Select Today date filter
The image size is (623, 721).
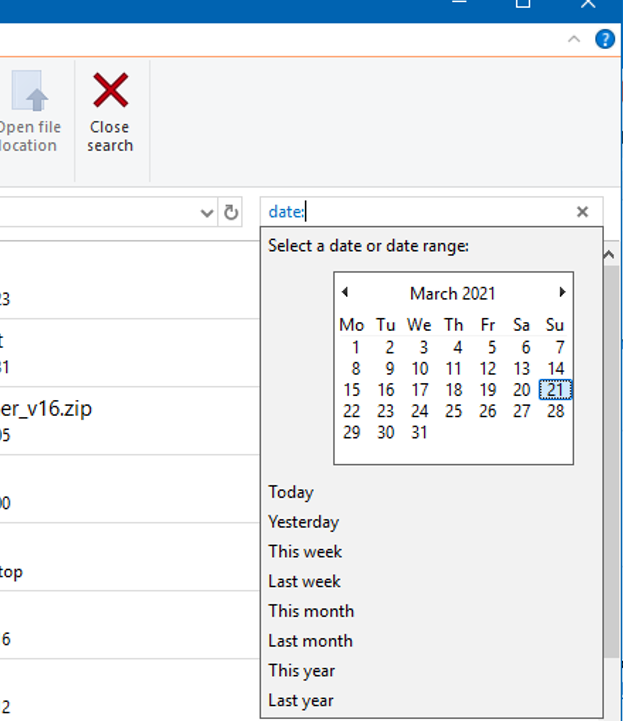291,492
